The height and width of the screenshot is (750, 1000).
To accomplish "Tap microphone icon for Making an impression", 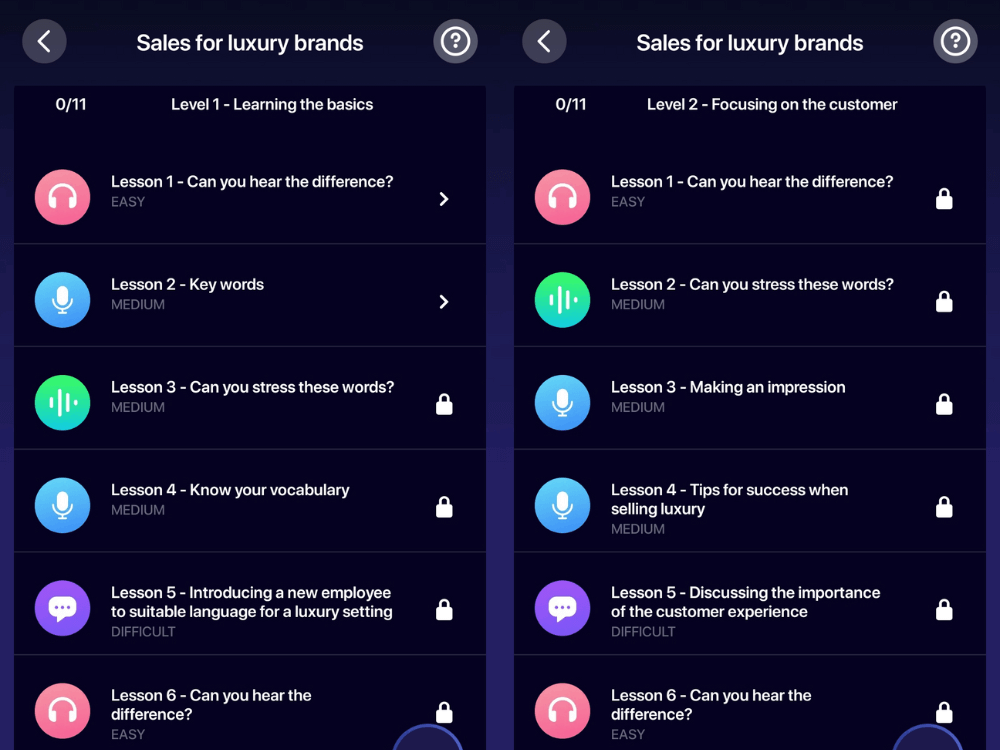I will click(562, 402).
